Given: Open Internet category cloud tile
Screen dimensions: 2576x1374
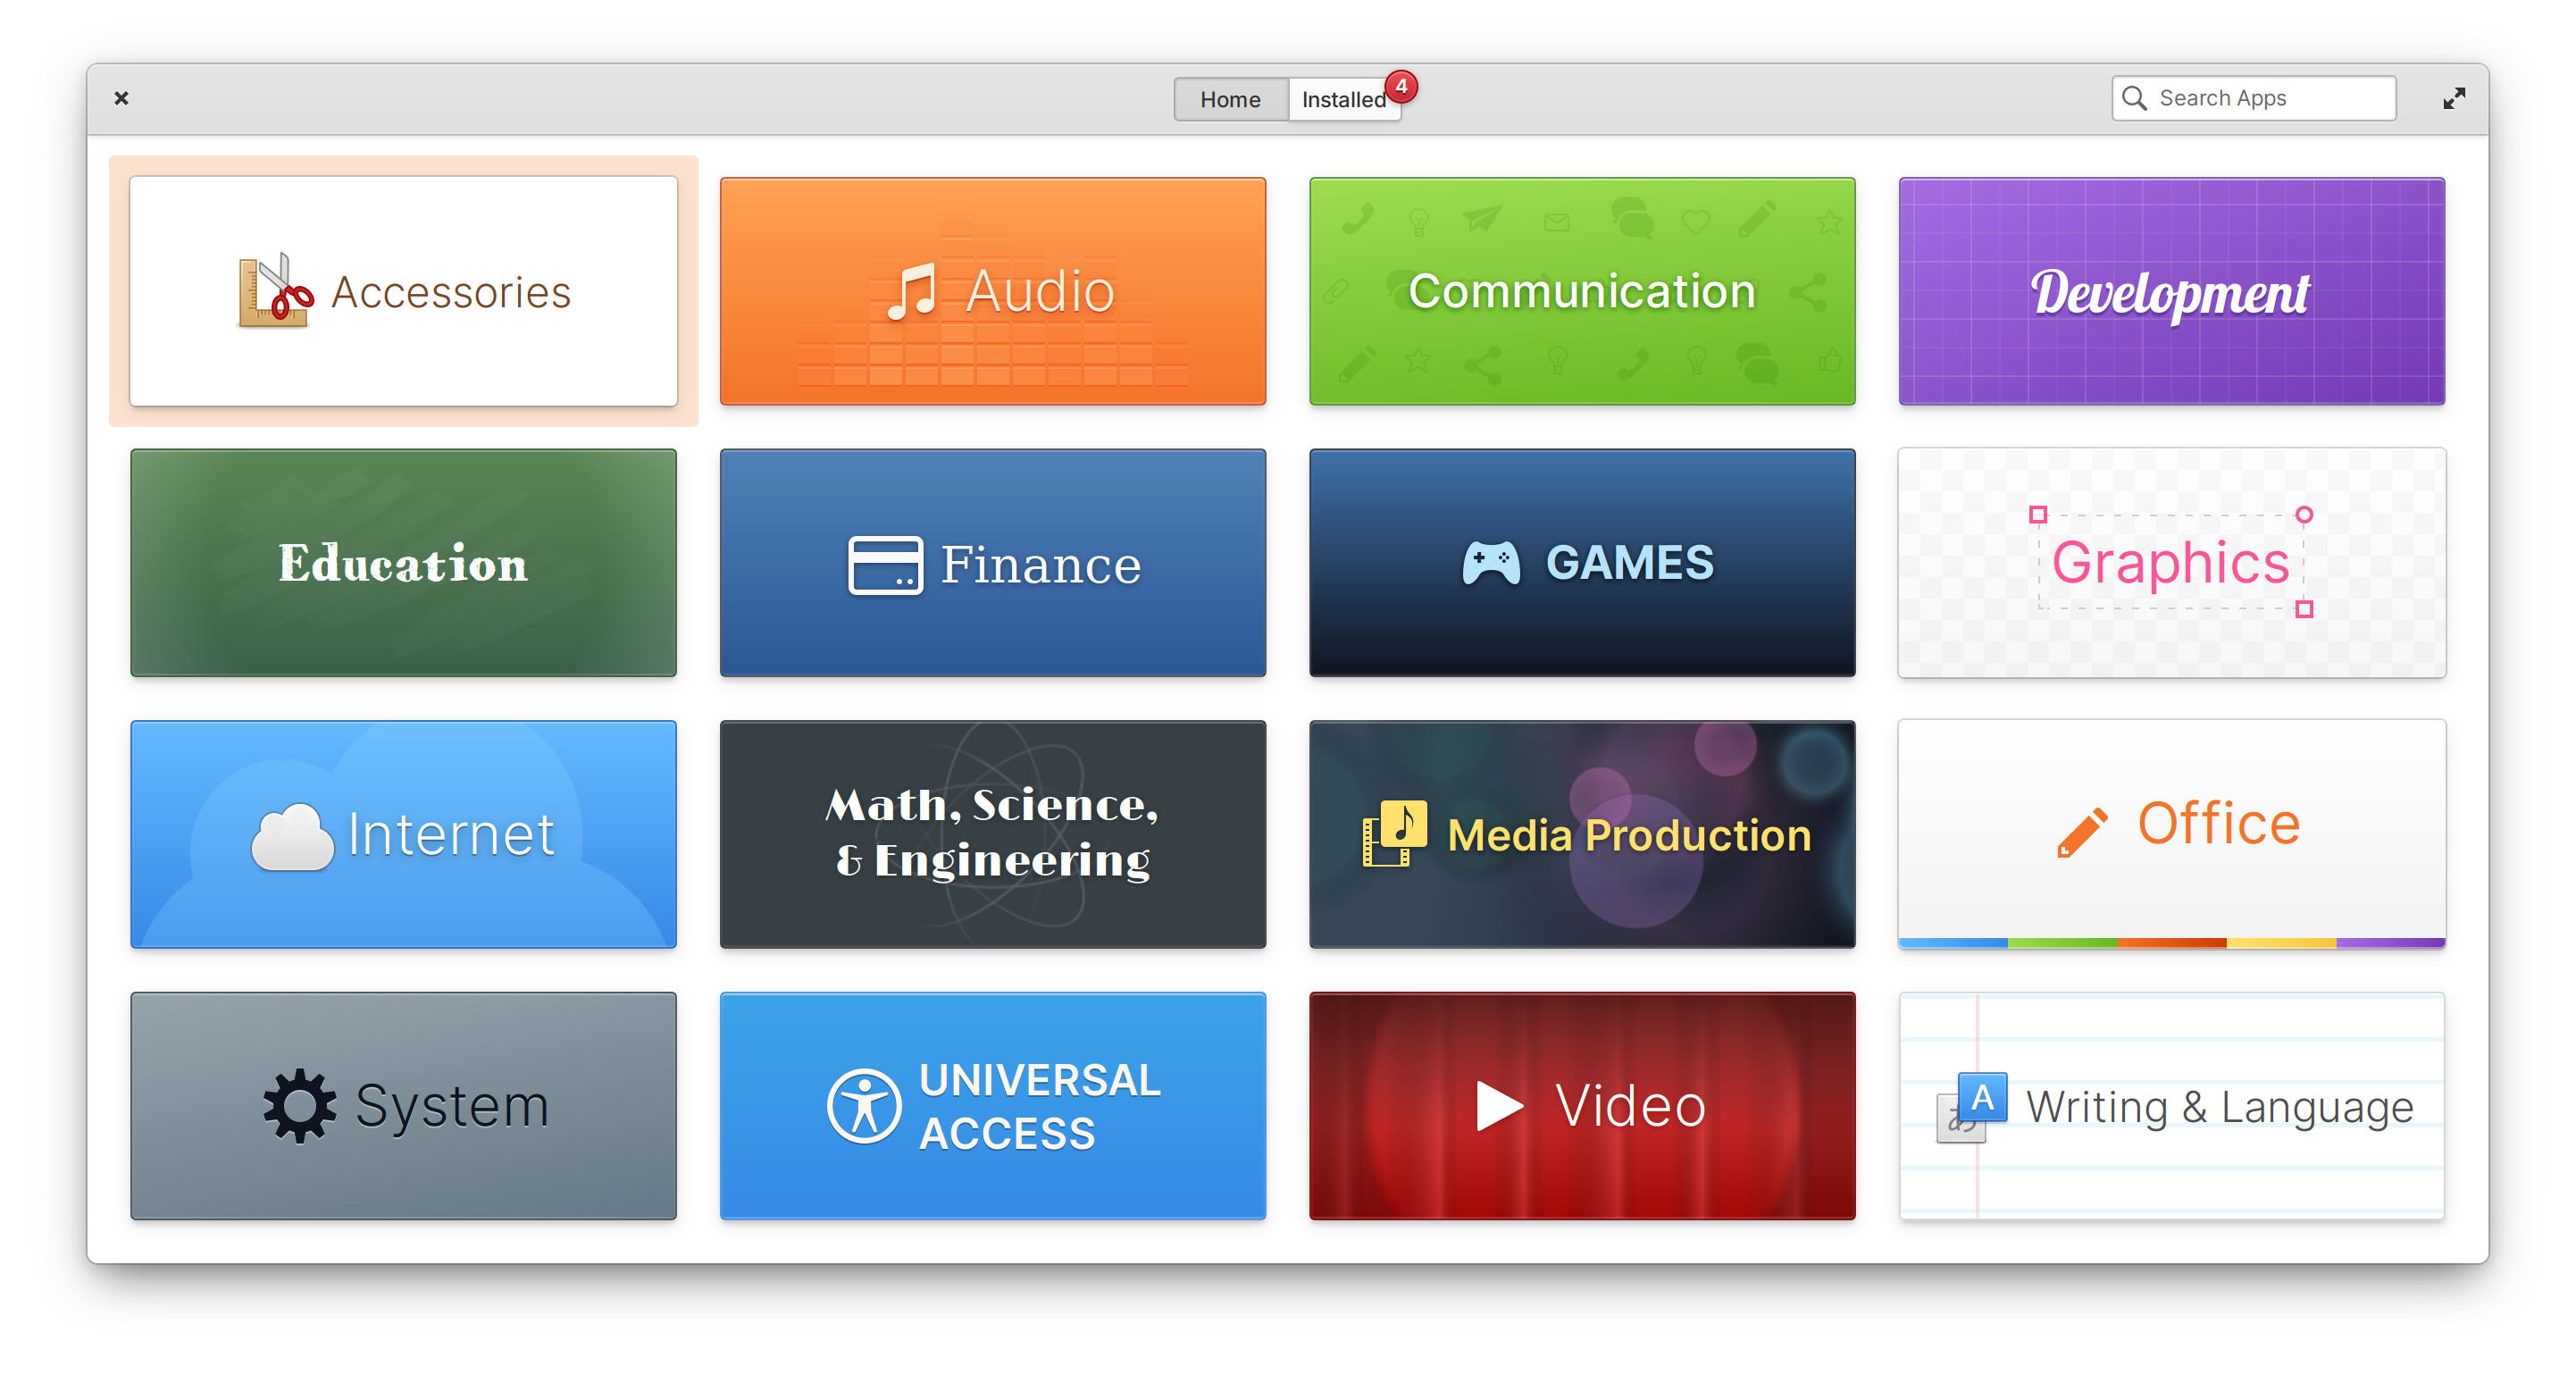Looking at the screenshot, I should (403, 834).
